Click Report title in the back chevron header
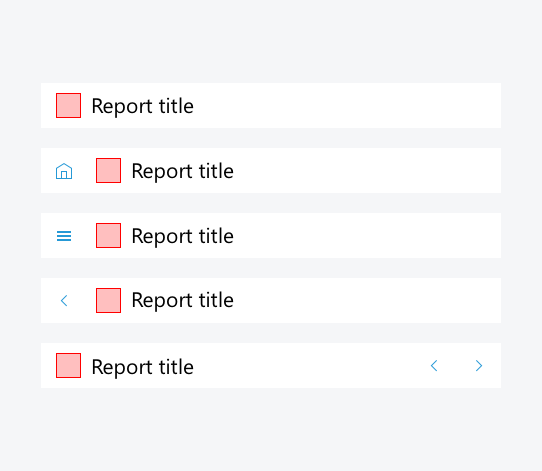The height and width of the screenshot is (471, 542). click(x=183, y=300)
